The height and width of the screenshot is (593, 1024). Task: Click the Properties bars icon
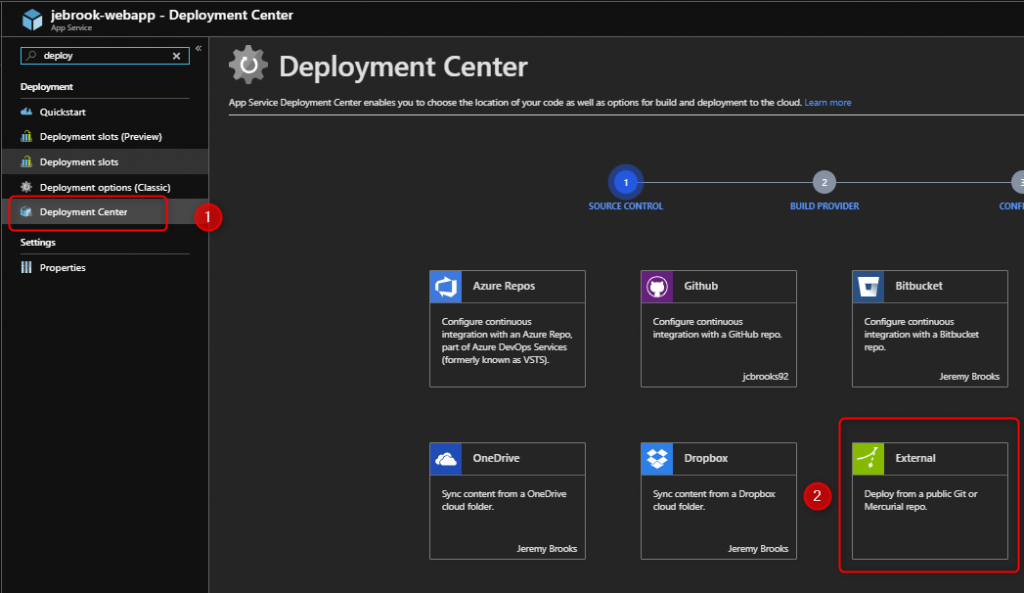coord(26,267)
